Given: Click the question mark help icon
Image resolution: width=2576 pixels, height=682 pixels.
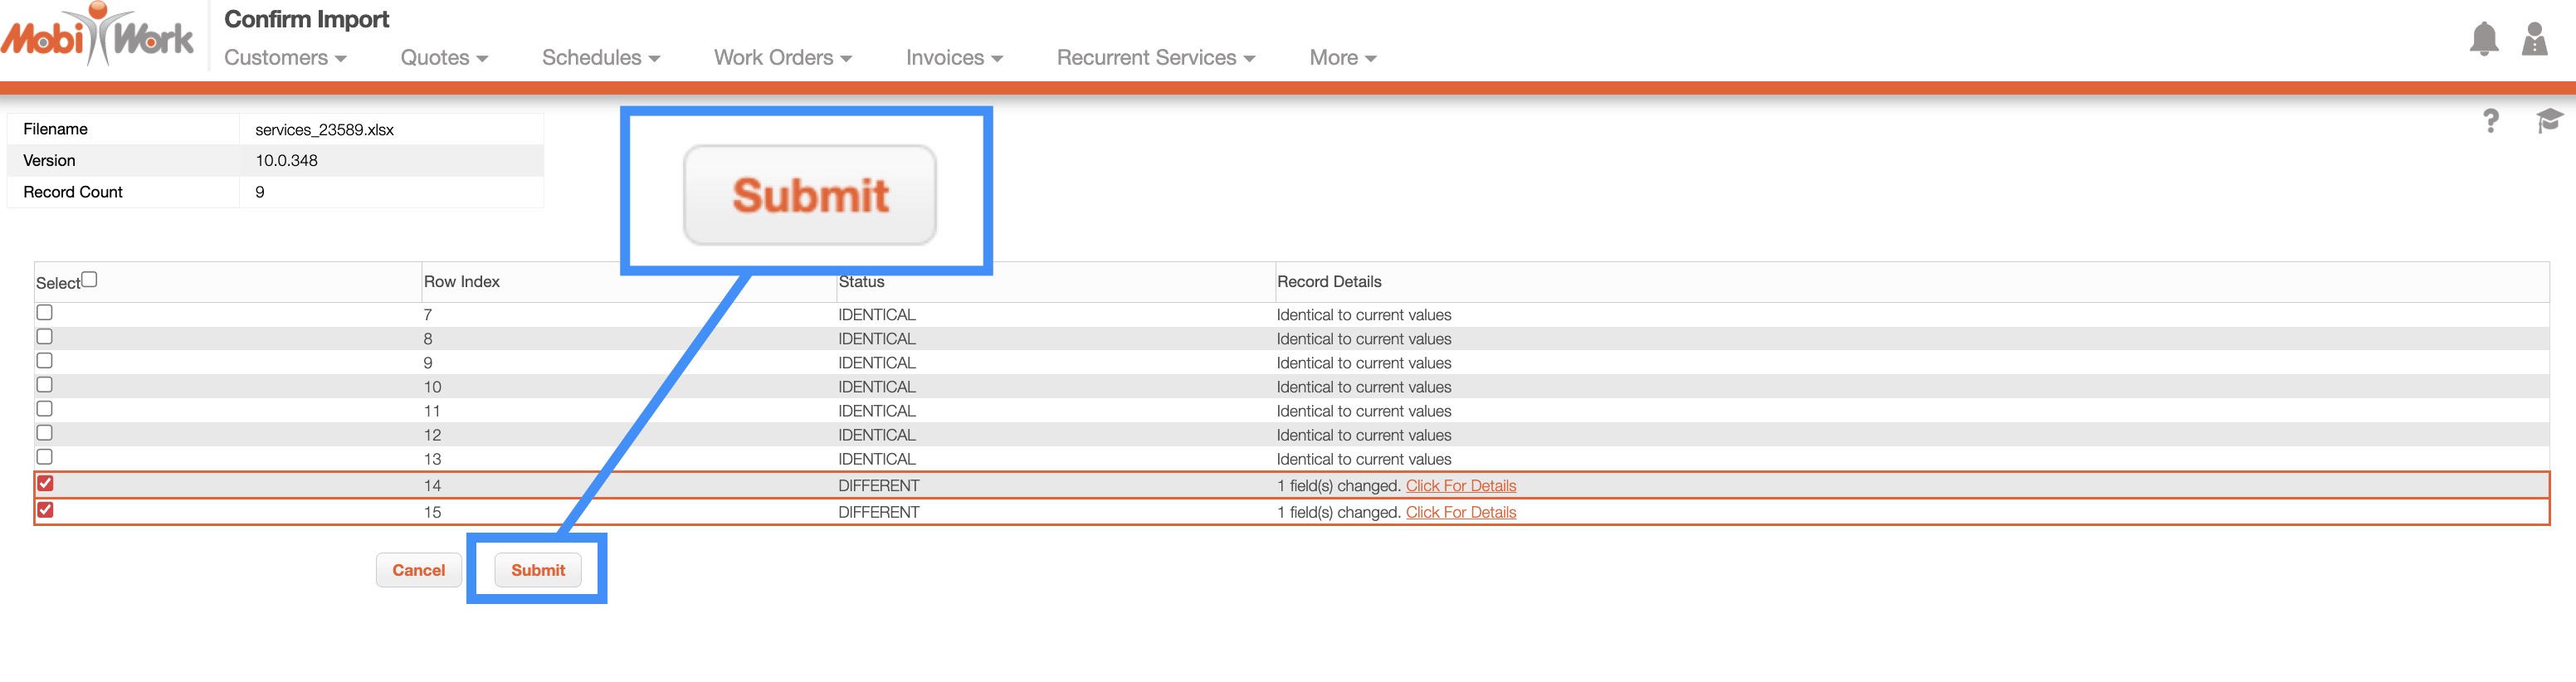Looking at the screenshot, I should point(2490,121).
